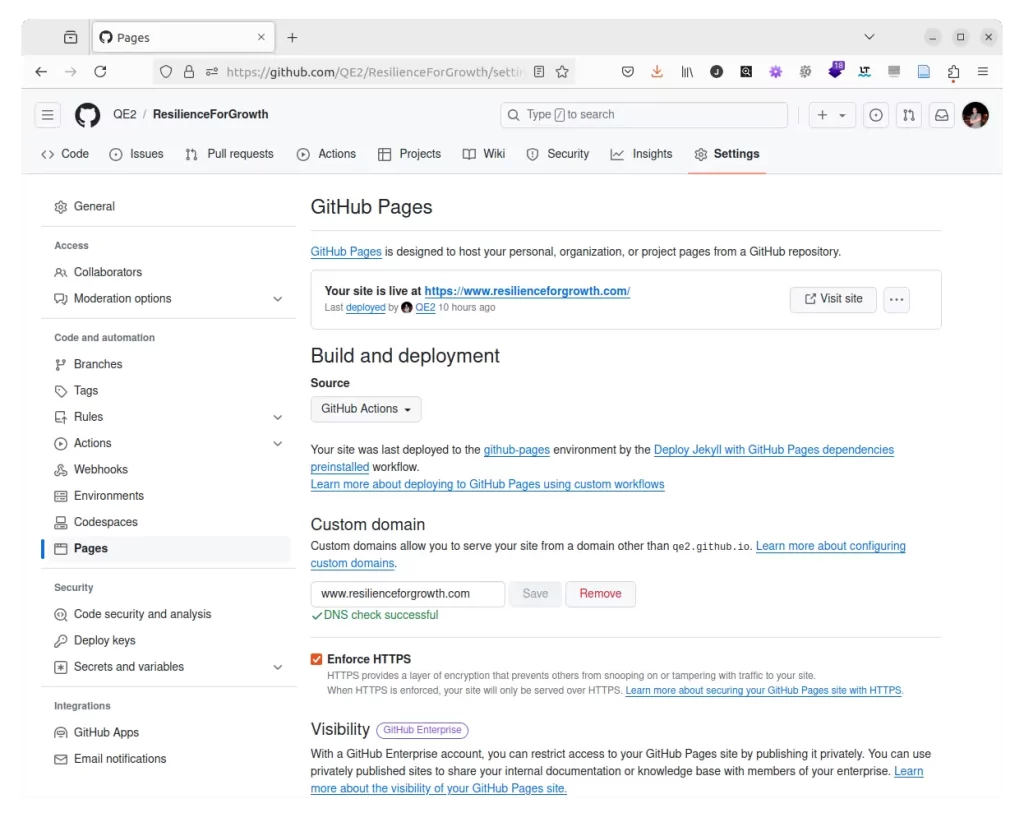
Task: Click the custom domain input field
Action: (406, 593)
